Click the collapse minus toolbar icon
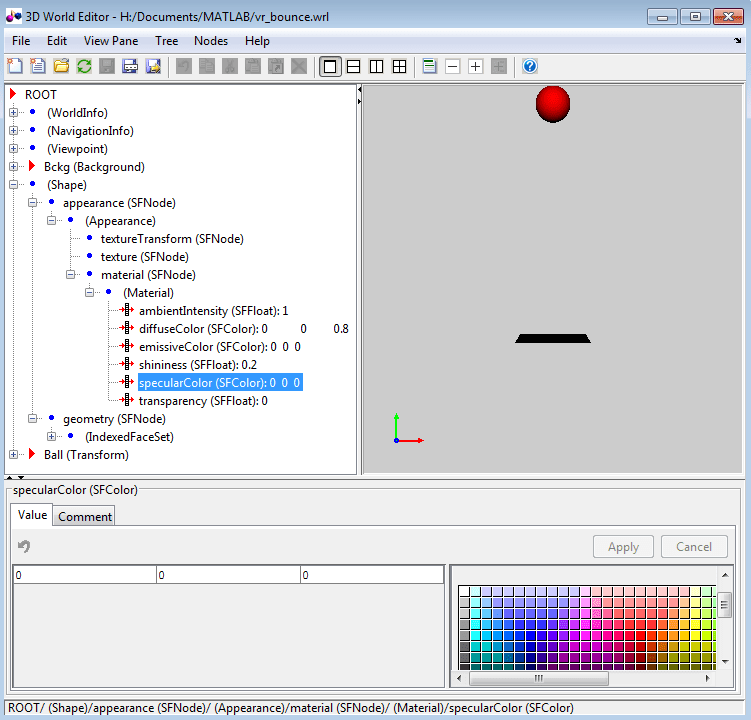751x720 pixels. (453, 66)
